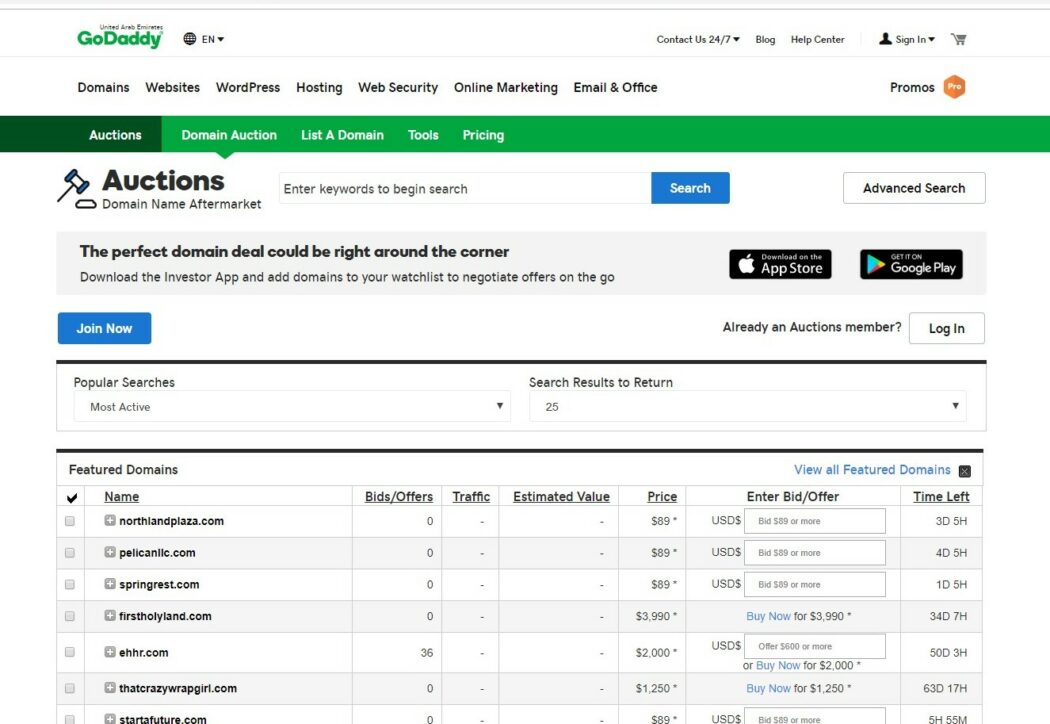Click the globe icon next to EN

[x=188, y=39]
